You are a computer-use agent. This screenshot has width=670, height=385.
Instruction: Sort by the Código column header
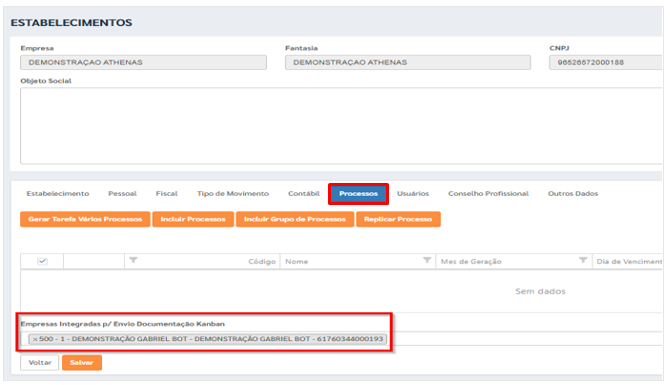point(262,262)
